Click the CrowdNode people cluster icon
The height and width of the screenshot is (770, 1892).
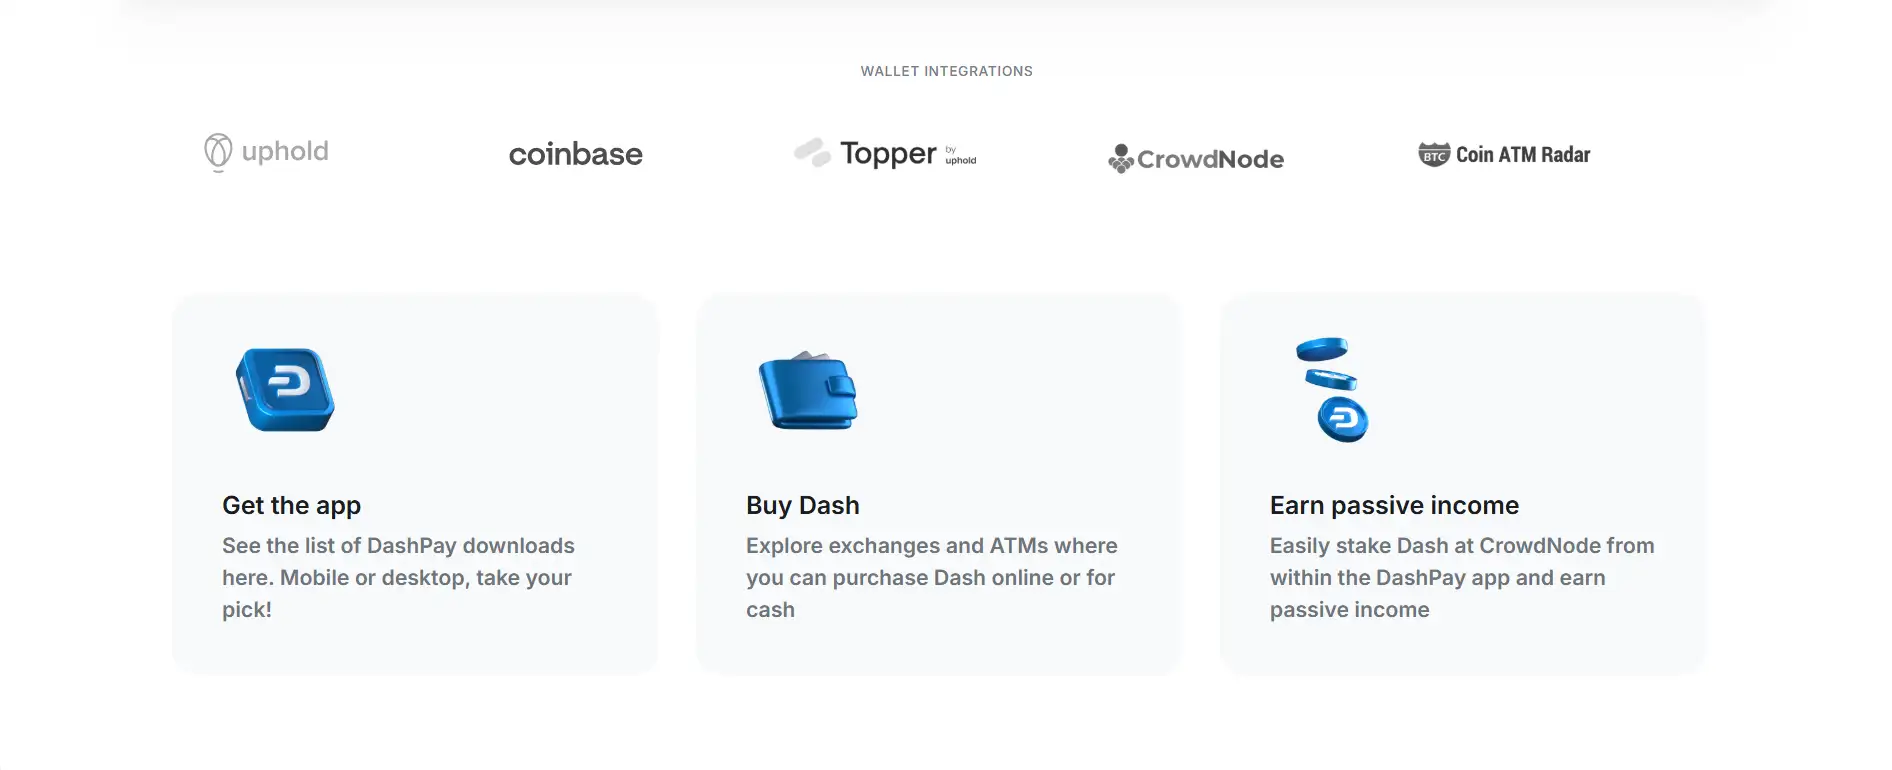tap(1120, 158)
